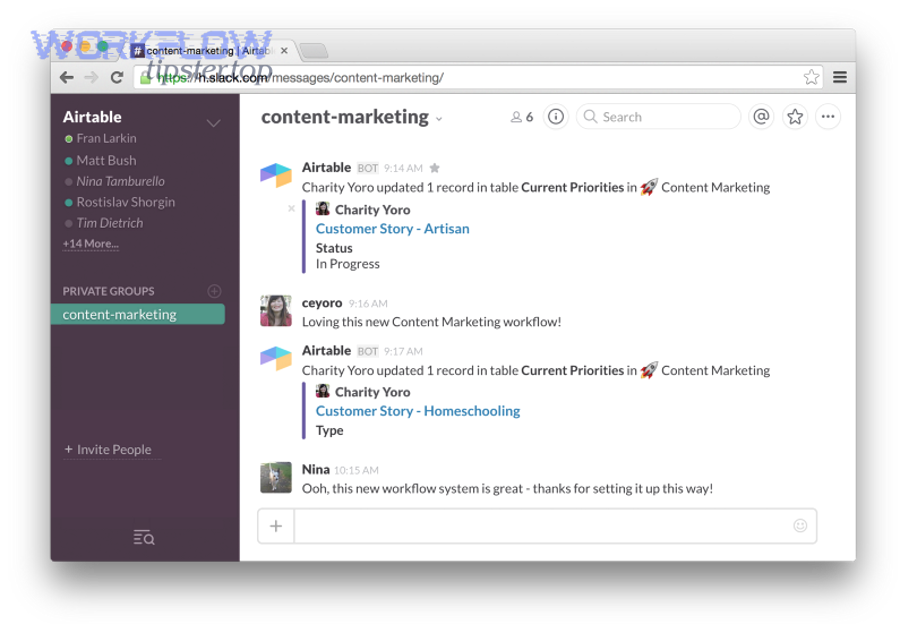Expand the +14 More channels list
Screen dimensions: 900x624
point(90,243)
